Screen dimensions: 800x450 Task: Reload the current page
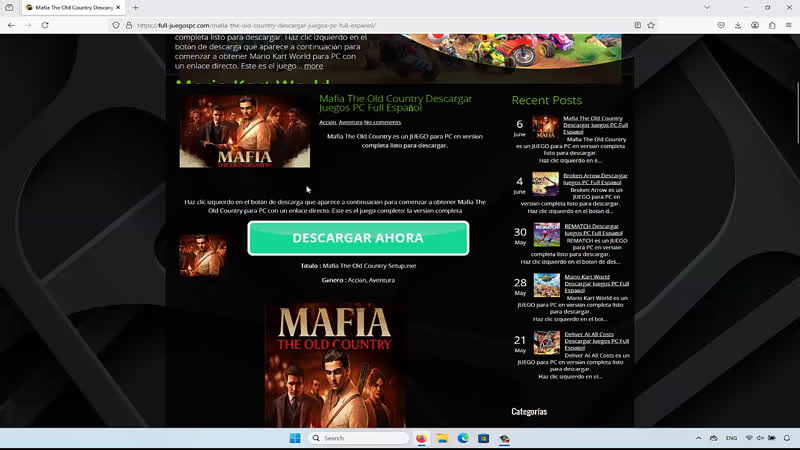pos(45,25)
